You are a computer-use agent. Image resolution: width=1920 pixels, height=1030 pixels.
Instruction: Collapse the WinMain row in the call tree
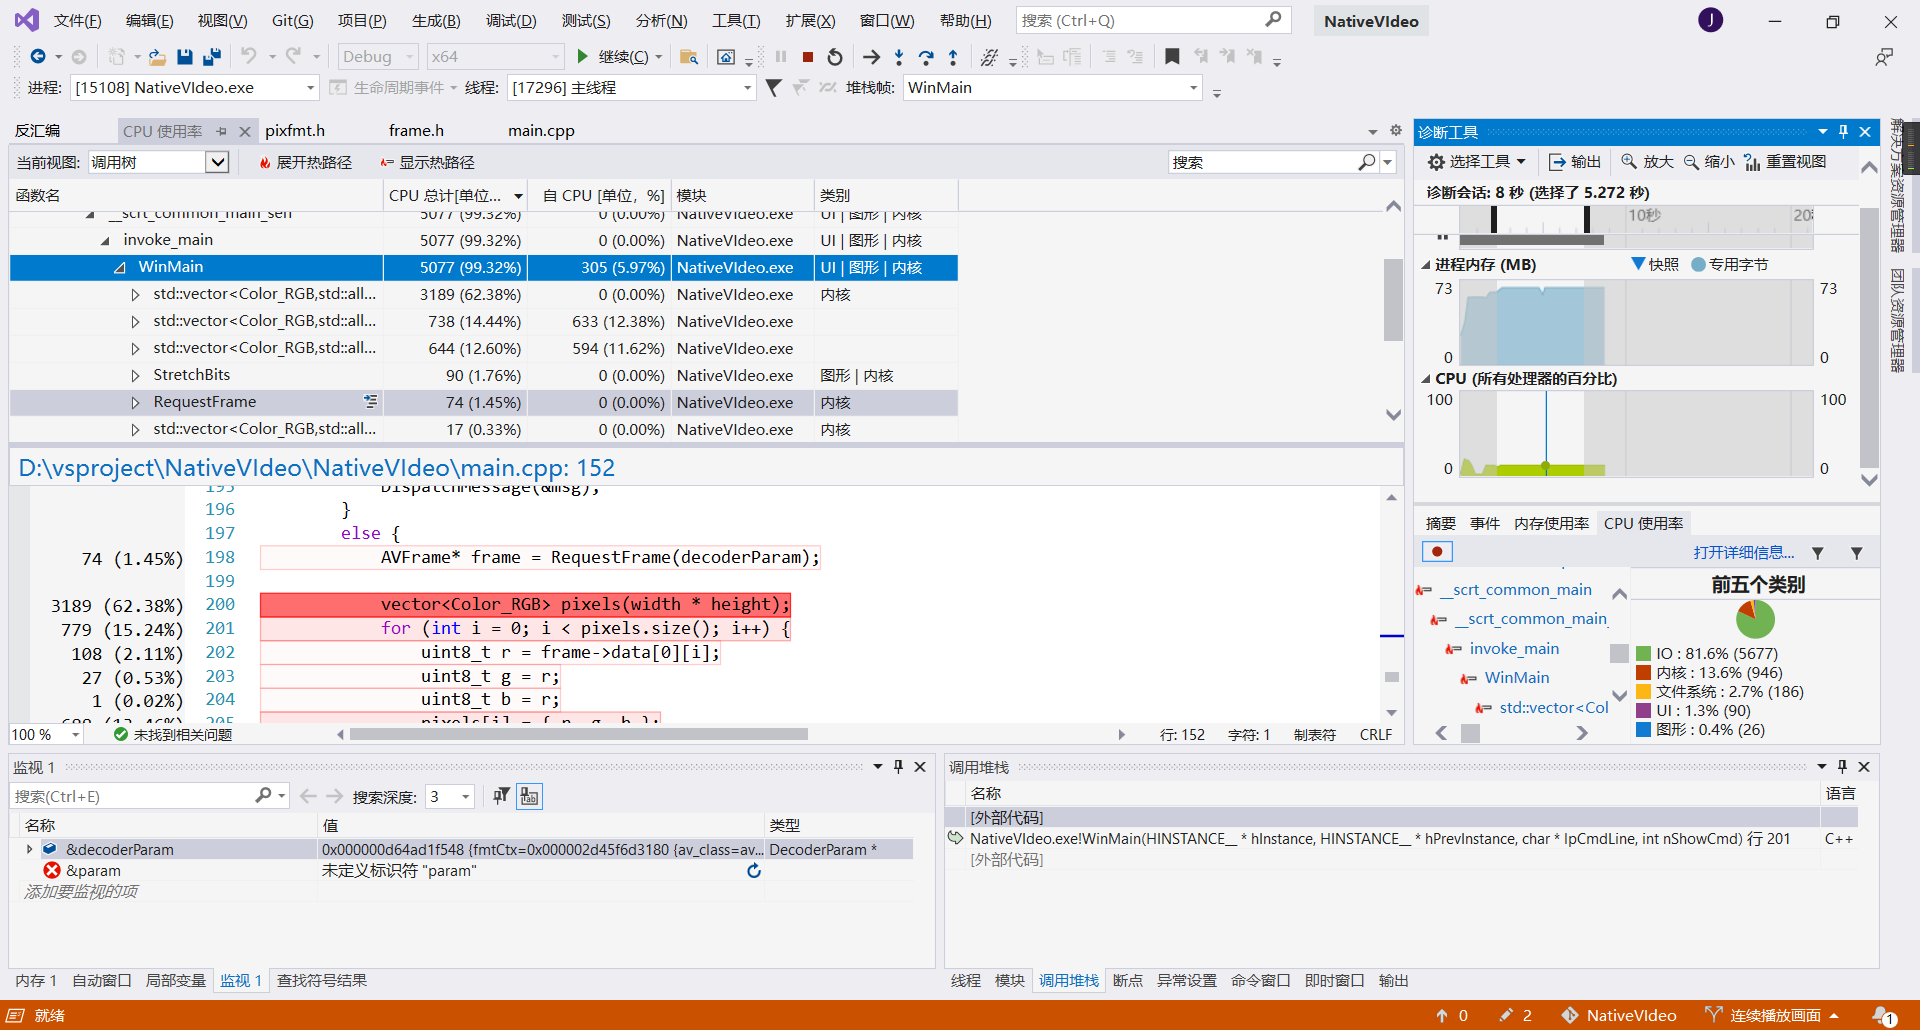pyautogui.click(x=120, y=268)
